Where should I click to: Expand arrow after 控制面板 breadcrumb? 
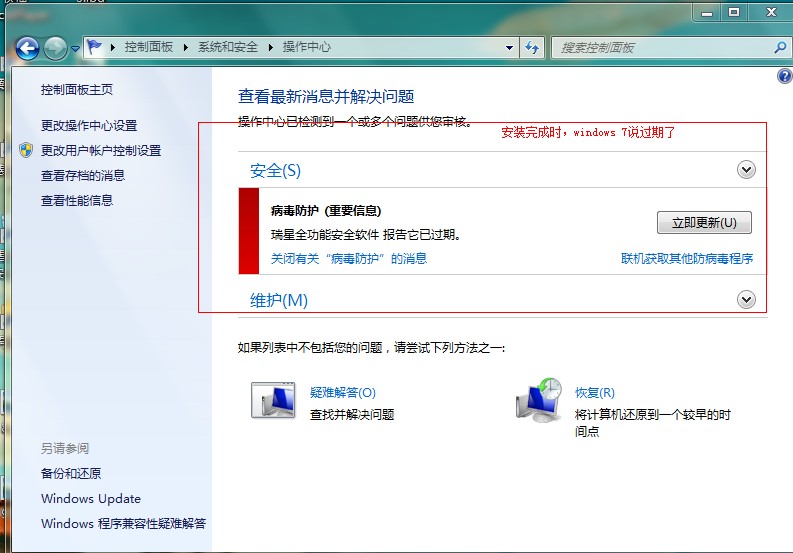[x=186, y=48]
